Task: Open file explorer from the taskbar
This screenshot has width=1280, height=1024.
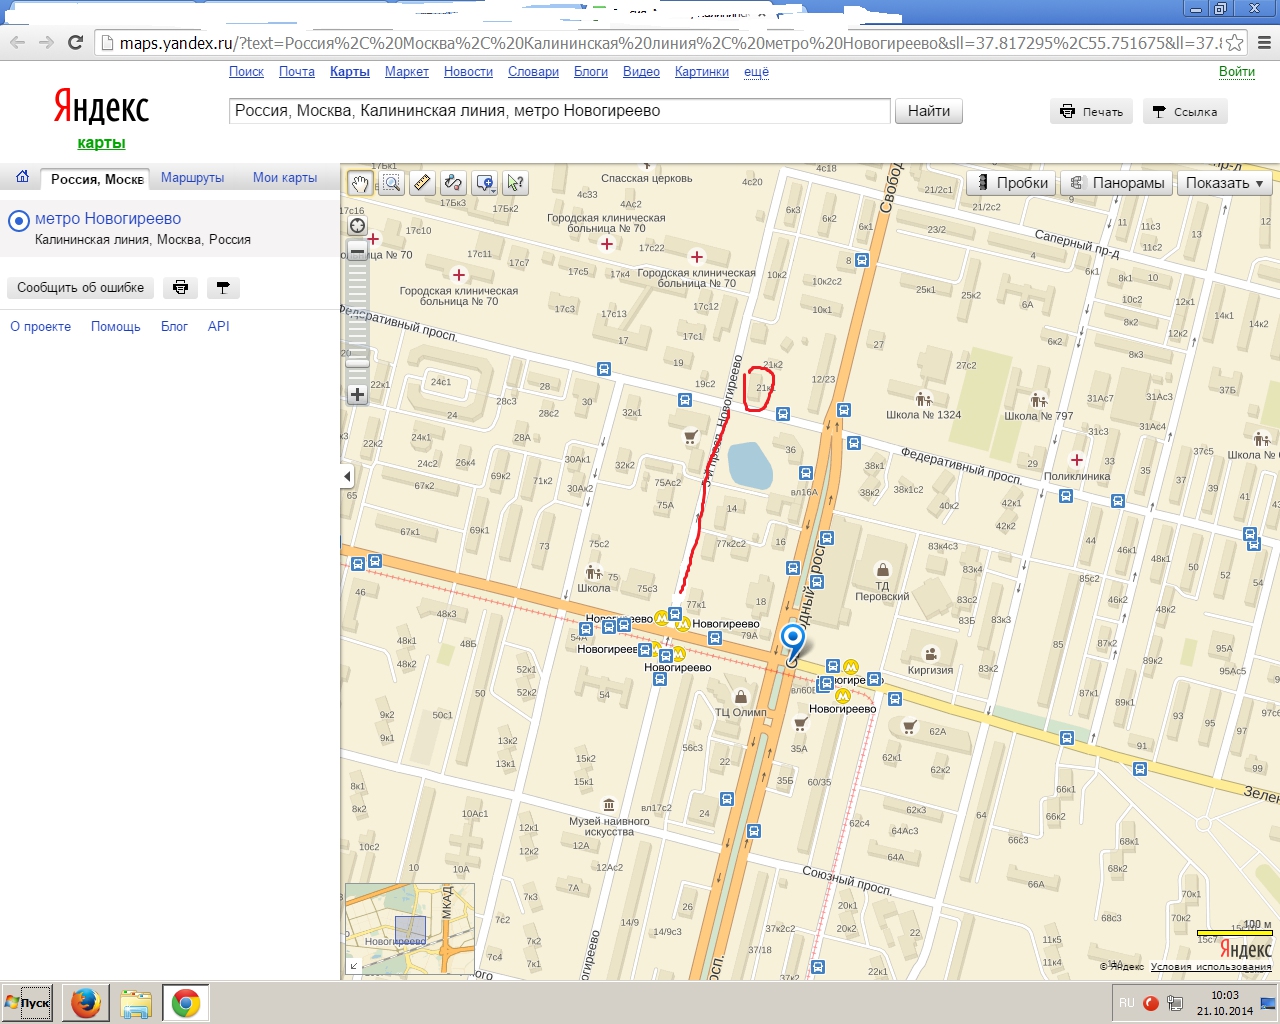Action: click(135, 1003)
